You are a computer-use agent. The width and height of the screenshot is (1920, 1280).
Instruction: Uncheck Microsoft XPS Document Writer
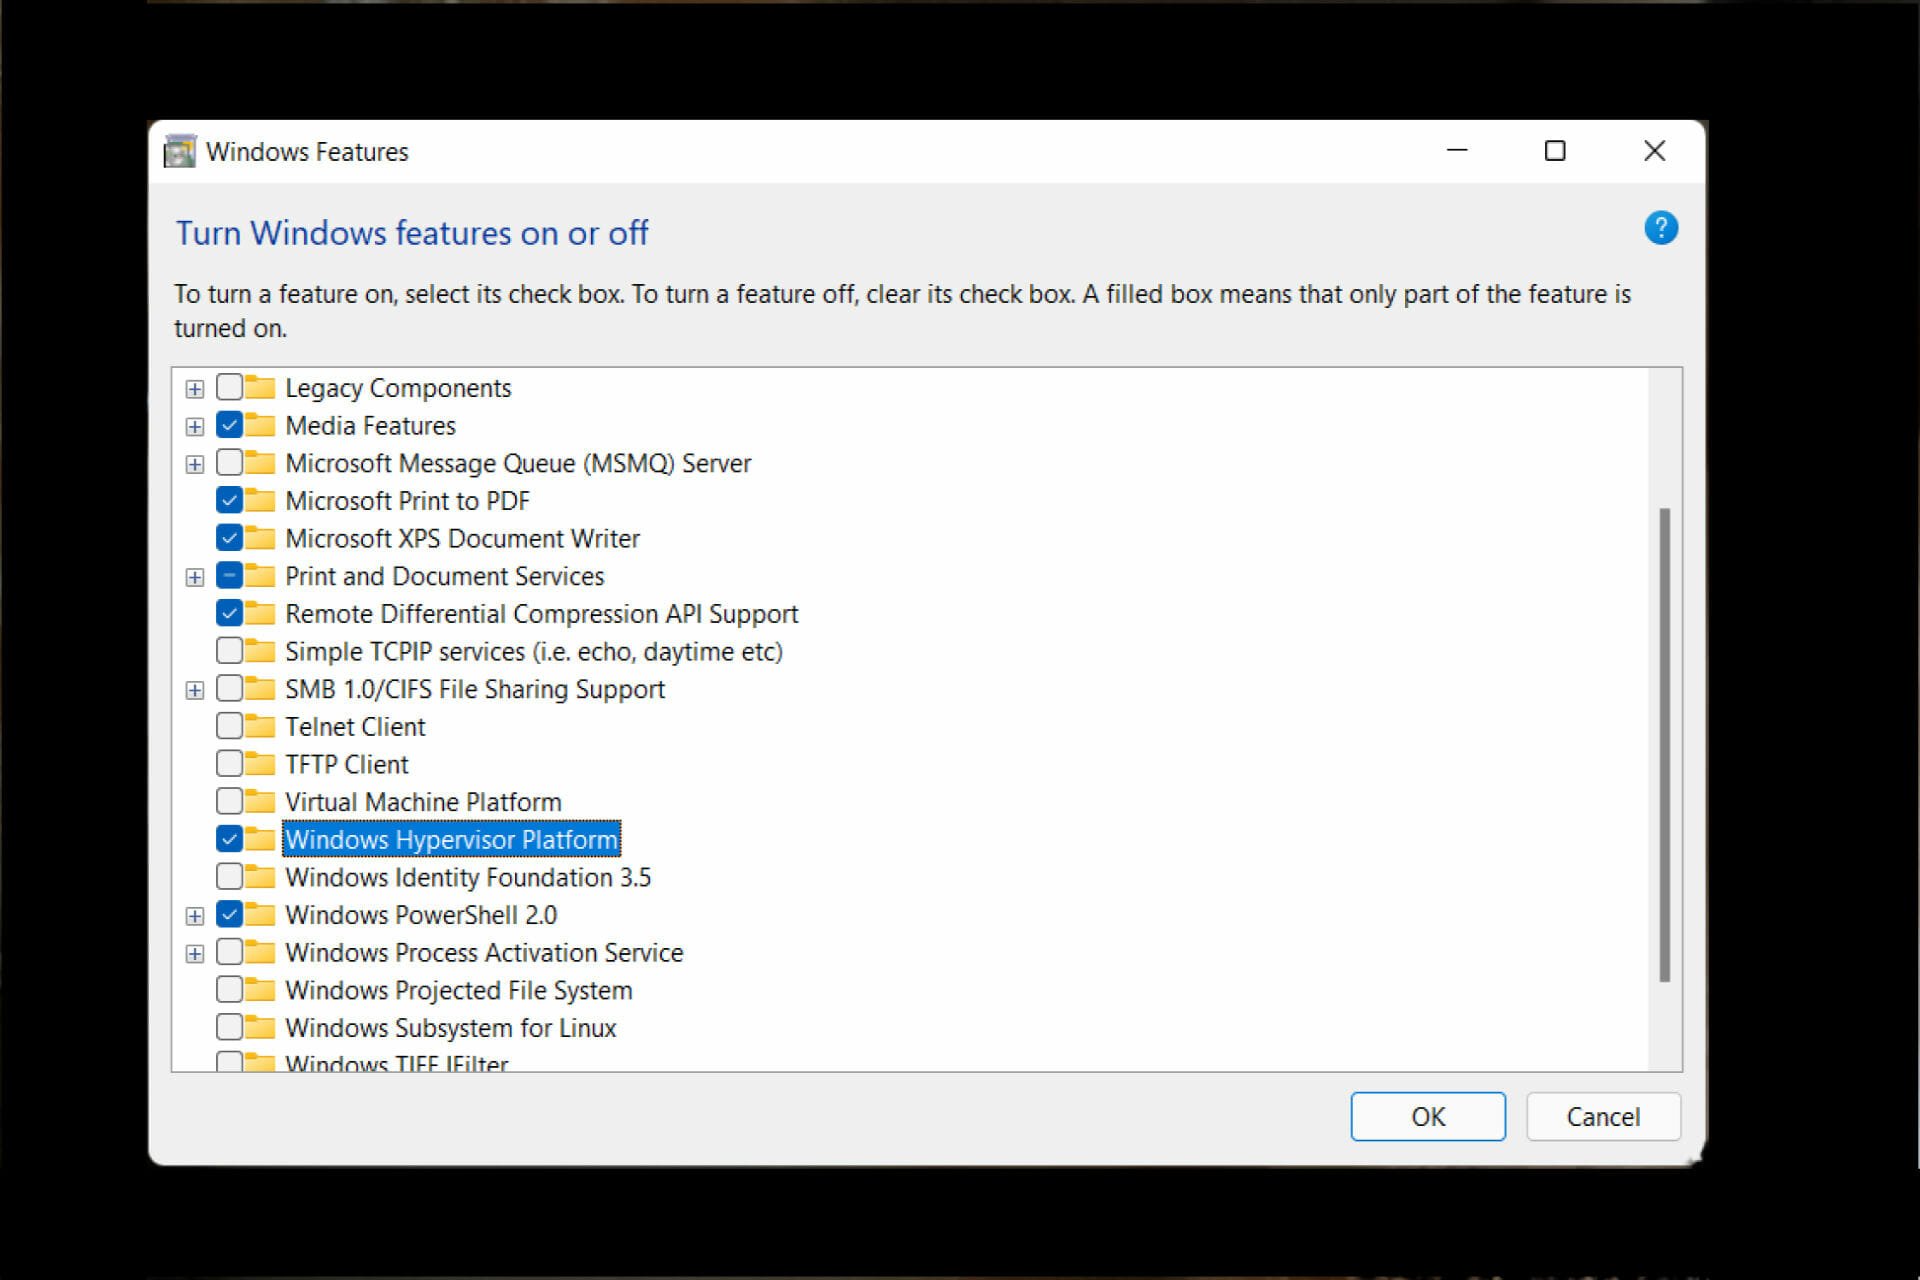pos(229,538)
